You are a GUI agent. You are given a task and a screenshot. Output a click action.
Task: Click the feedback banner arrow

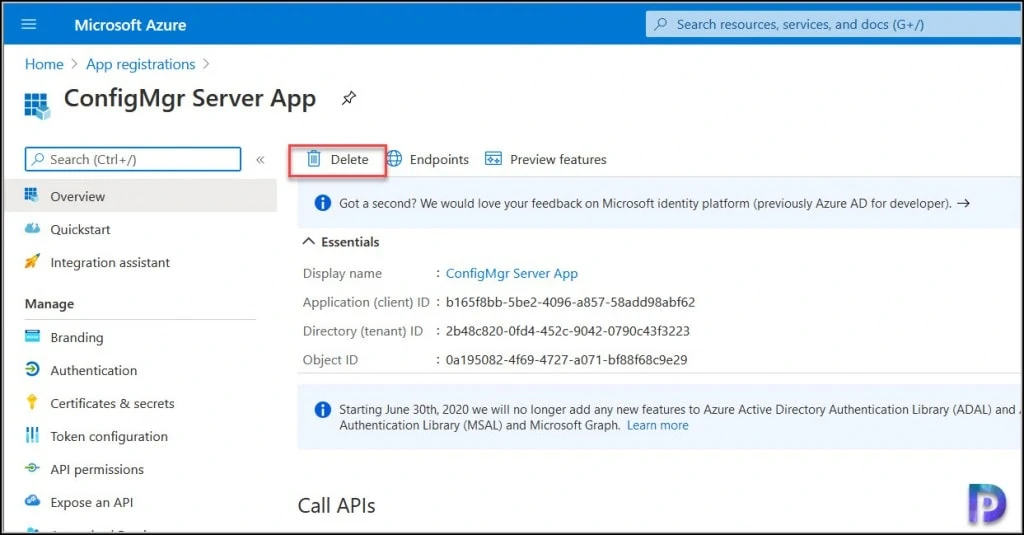[963, 204]
